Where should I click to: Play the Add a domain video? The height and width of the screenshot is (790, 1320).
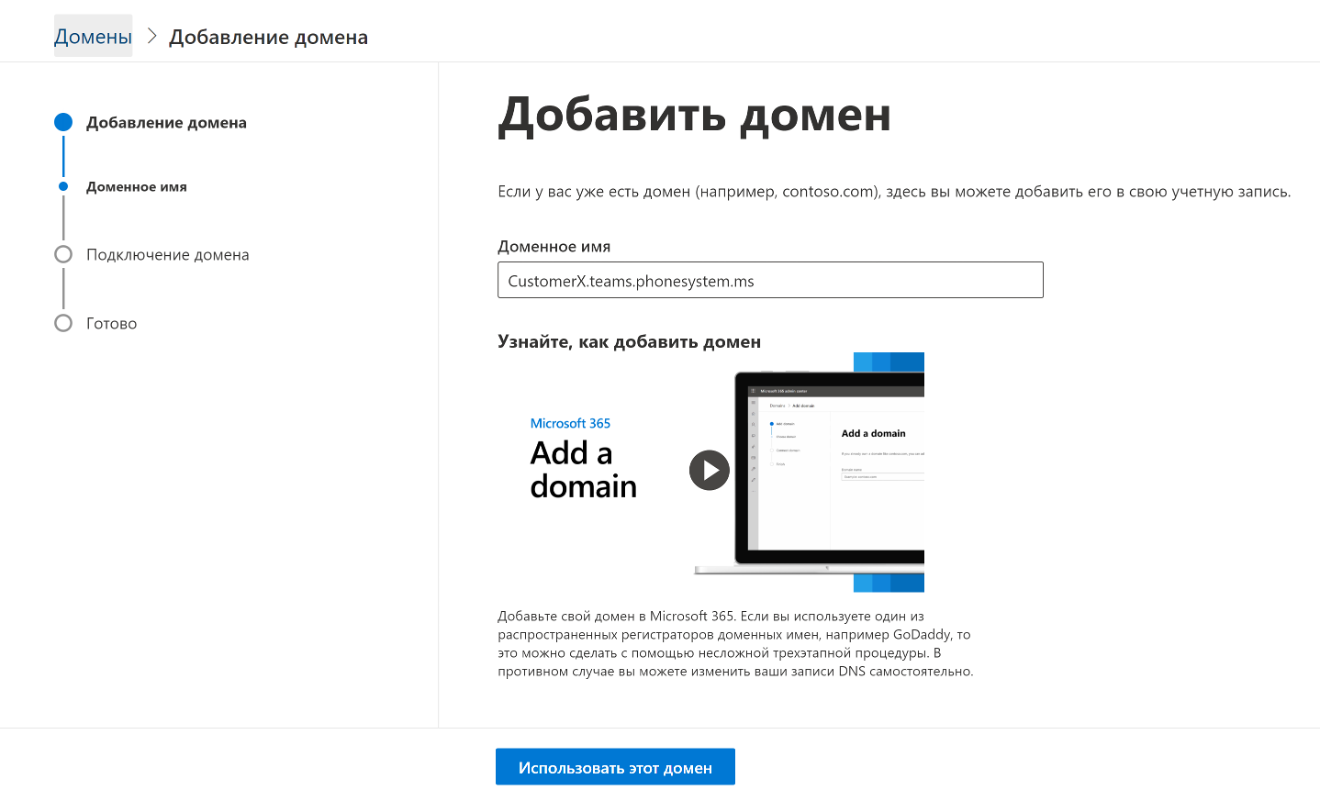[709, 470]
